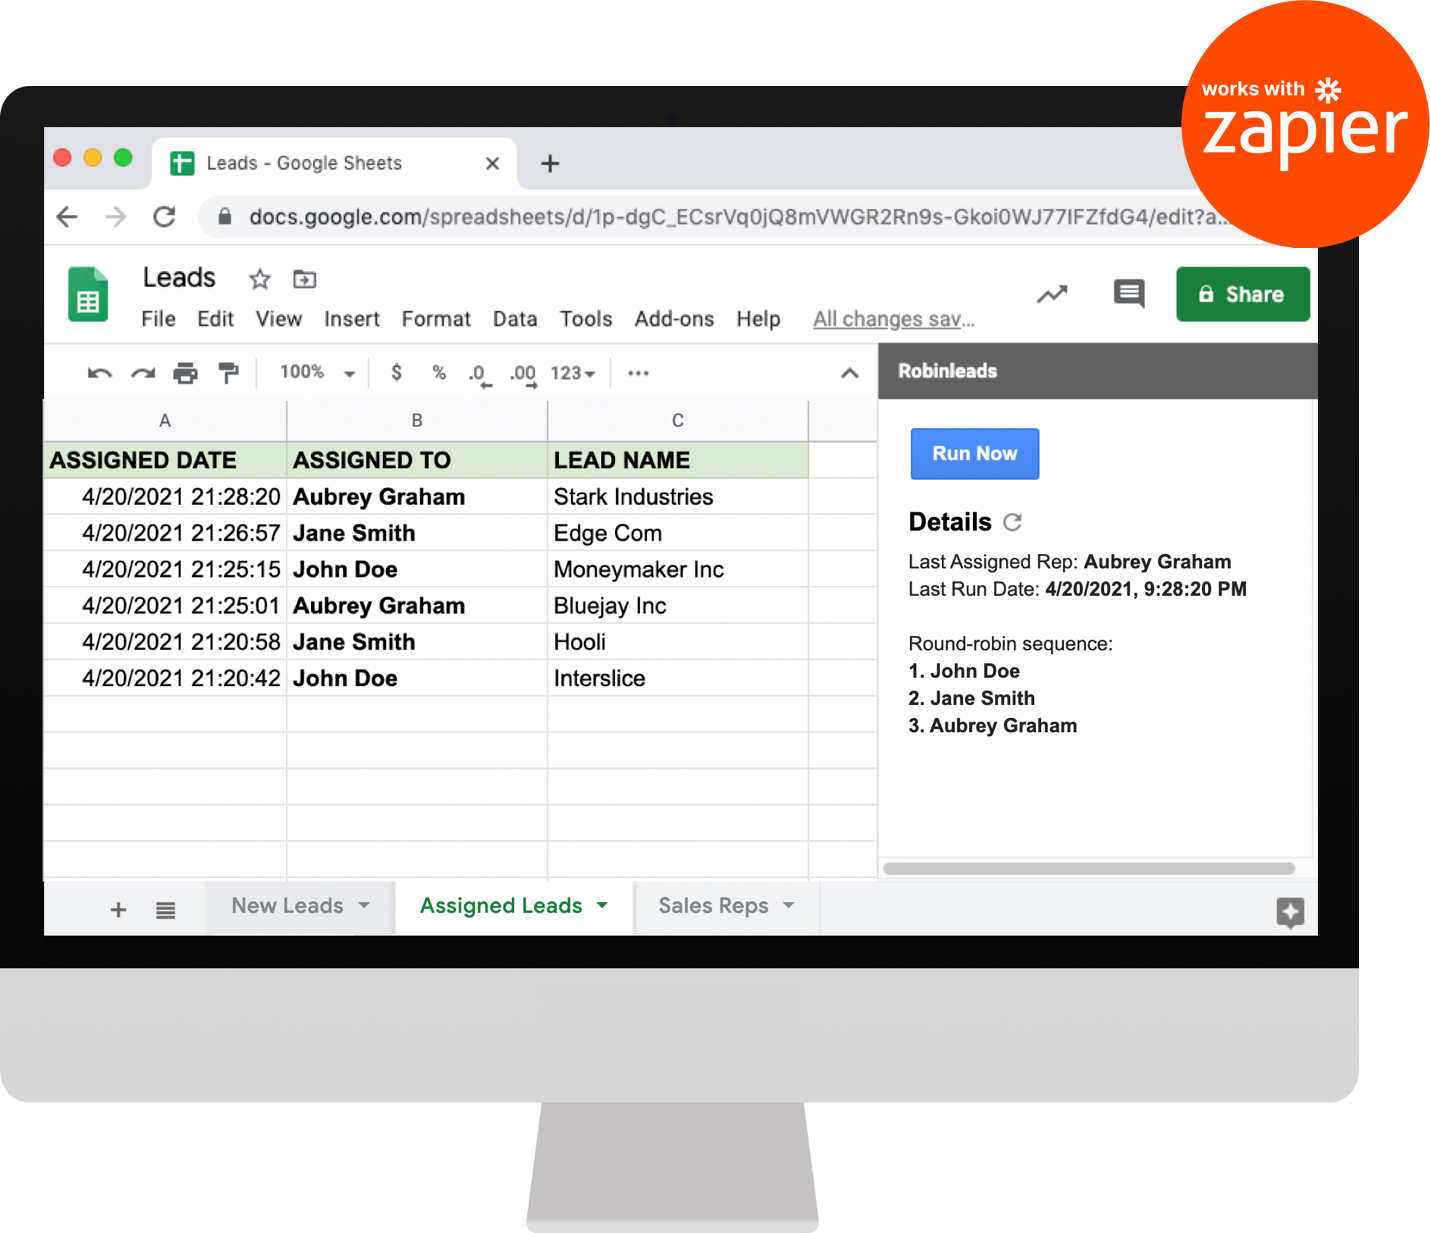The height and width of the screenshot is (1233, 1430).
Task: Click the ASSIGNED TO header cell
Action: tap(417, 460)
